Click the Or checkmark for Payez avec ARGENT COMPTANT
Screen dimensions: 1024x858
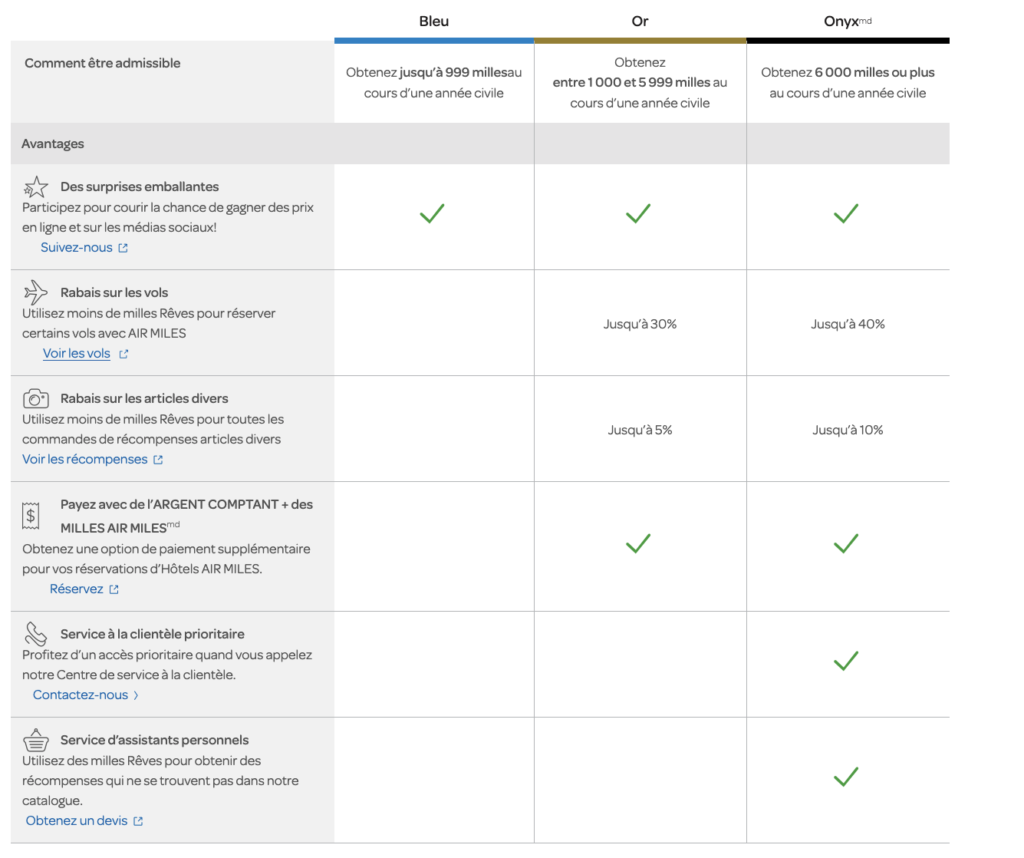638,543
